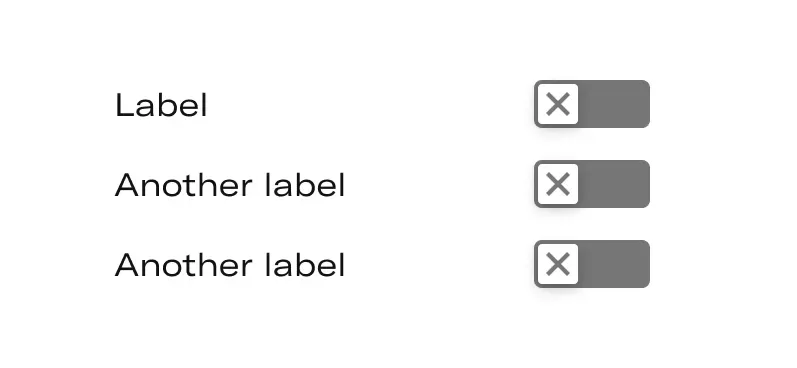Toggle the switch next to "Label"
Screen dimensions: 797x368
[592, 104]
